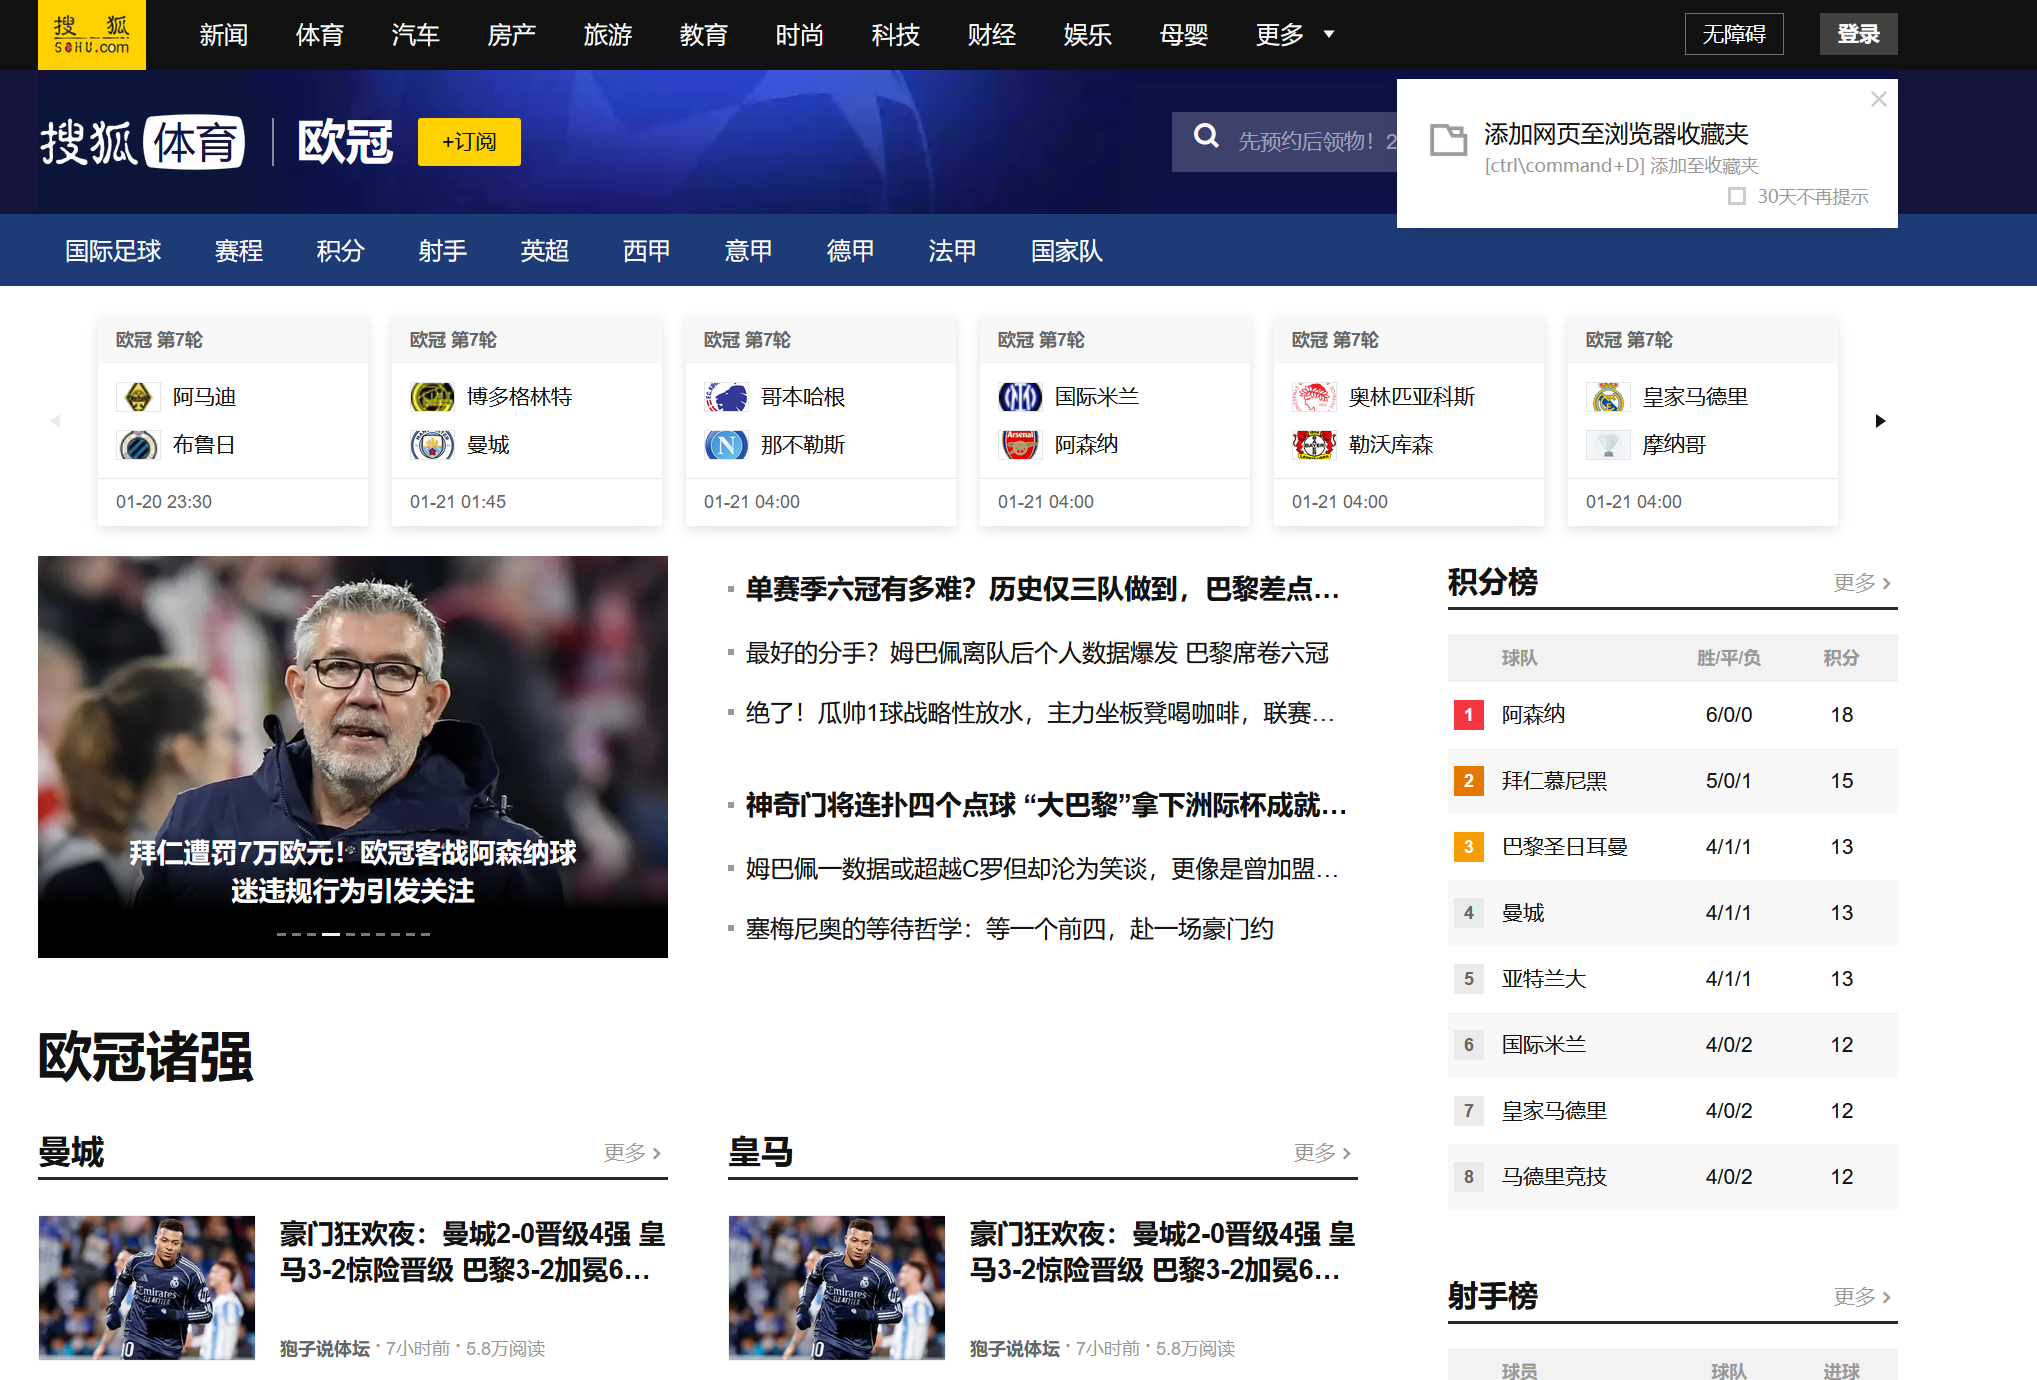Click the Inter Milan crest icon
Viewport: 2037px width, 1380px height.
tap(1019, 397)
